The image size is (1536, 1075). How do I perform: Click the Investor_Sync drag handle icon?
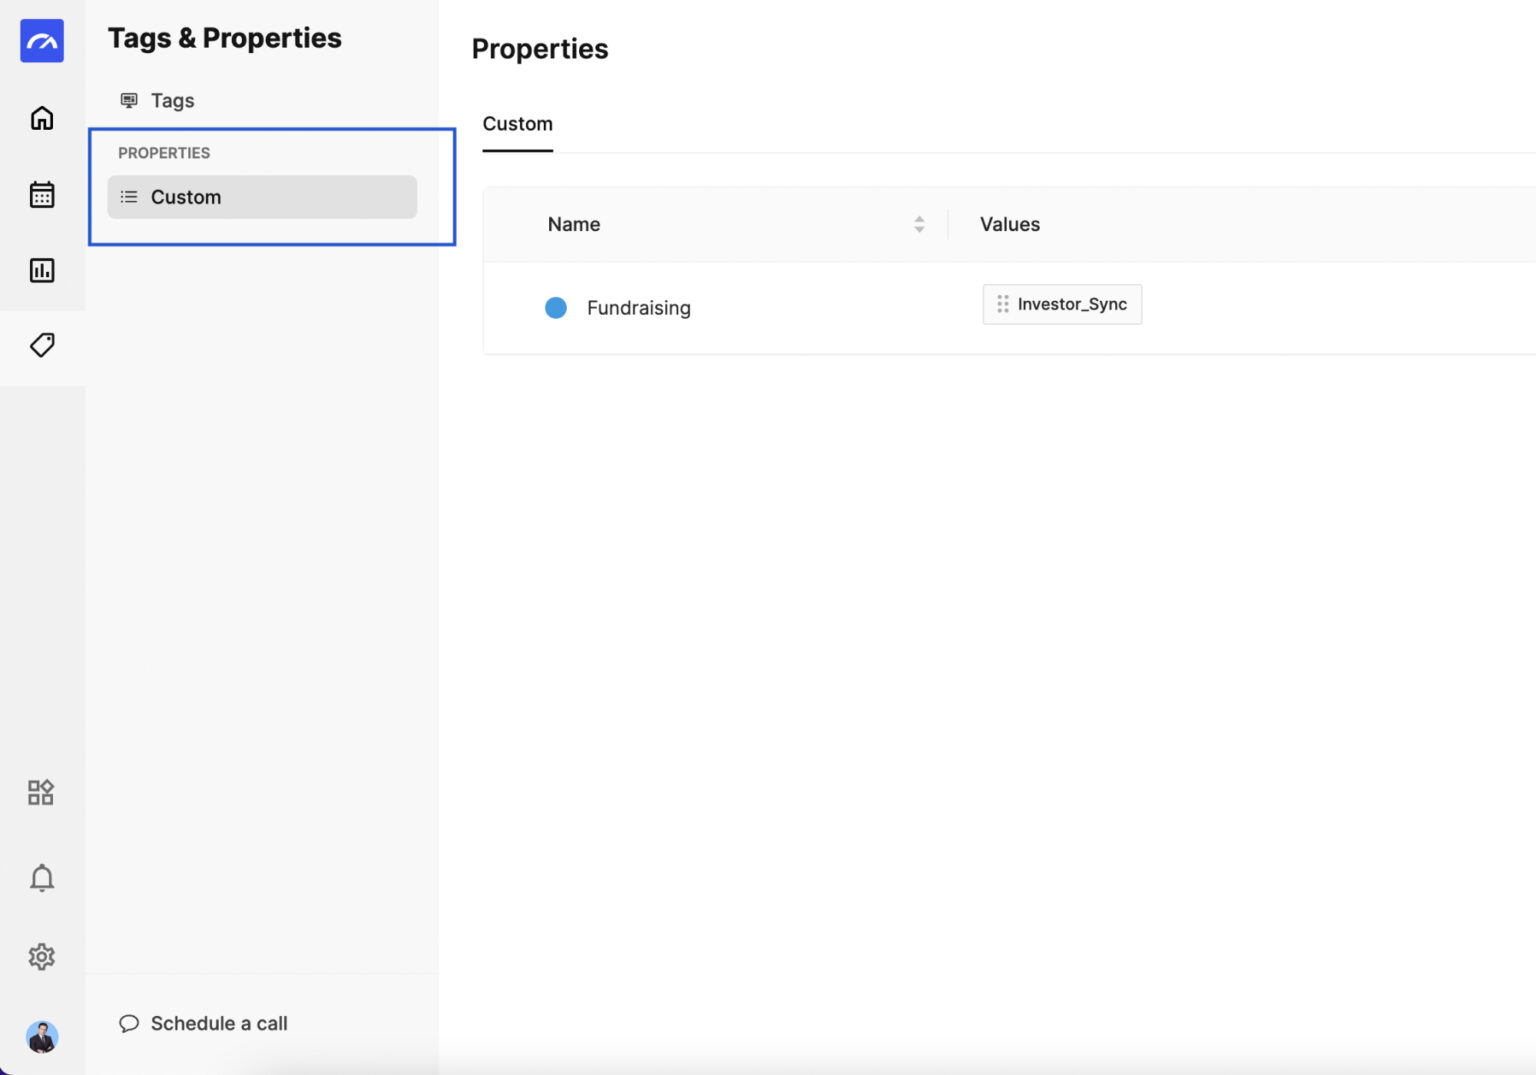point(1002,305)
